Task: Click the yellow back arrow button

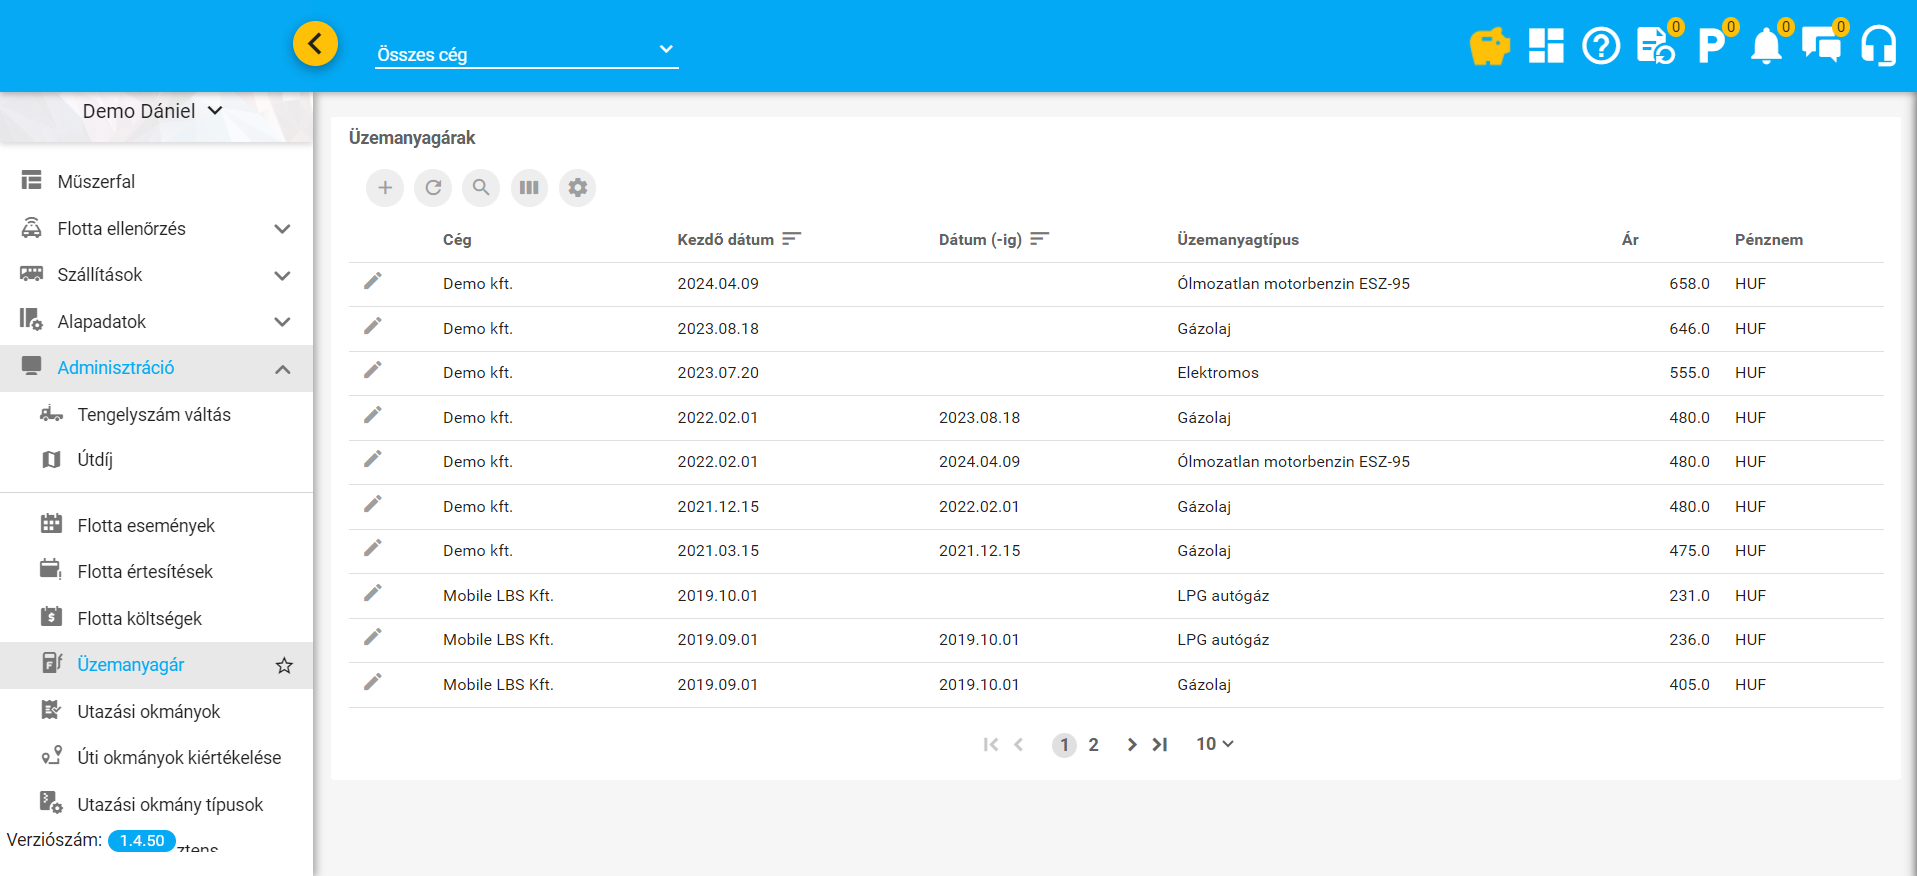Action: coord(315,44)
